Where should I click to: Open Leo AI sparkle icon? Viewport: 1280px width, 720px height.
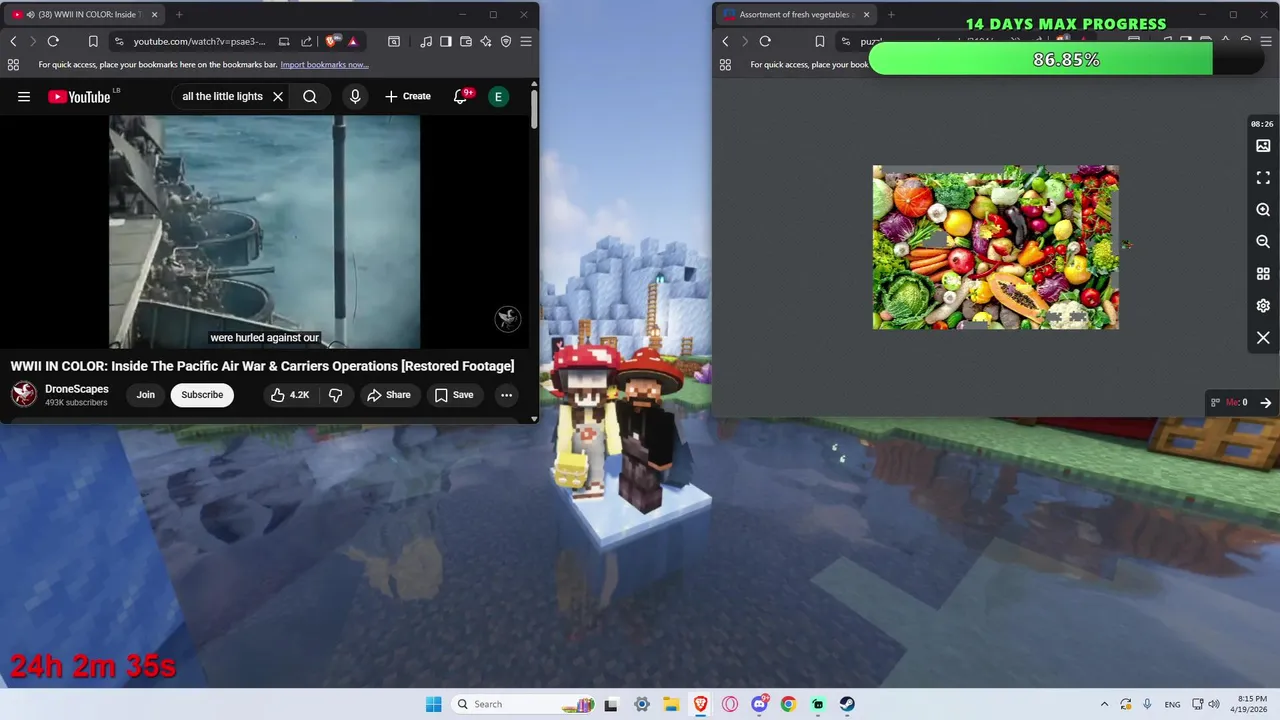click(486, 41)
